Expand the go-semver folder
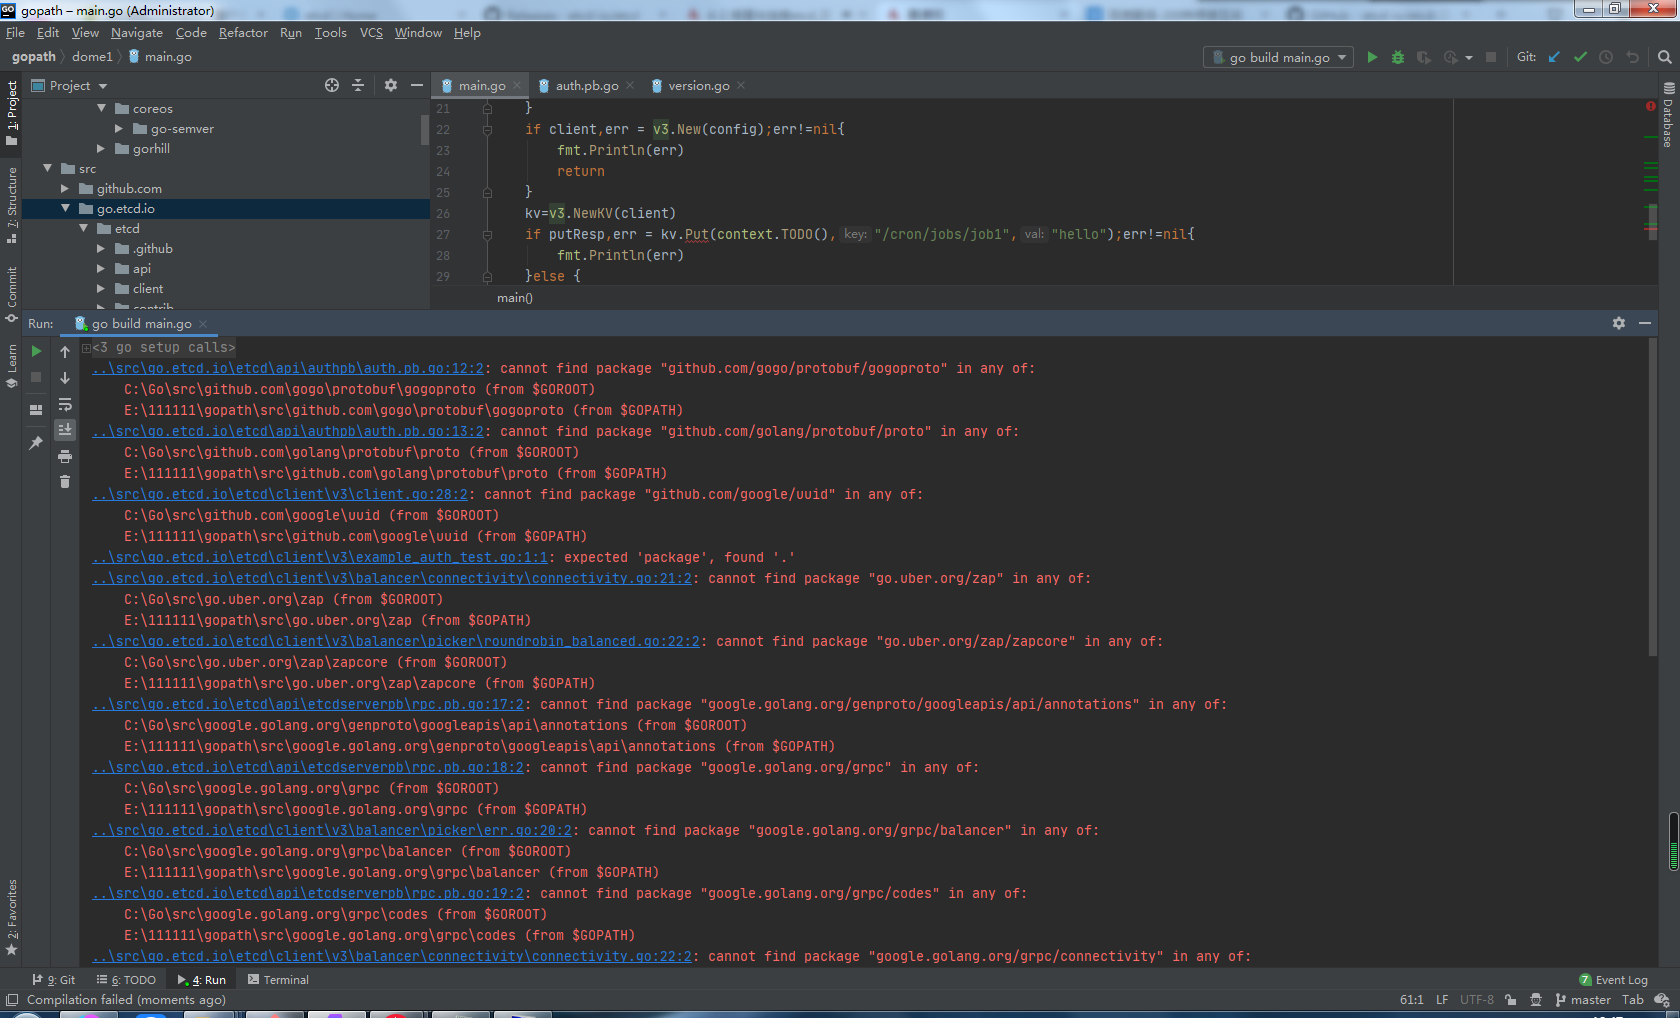The height and width of the screenshot is (1018, 1680). tap(119, 129)
